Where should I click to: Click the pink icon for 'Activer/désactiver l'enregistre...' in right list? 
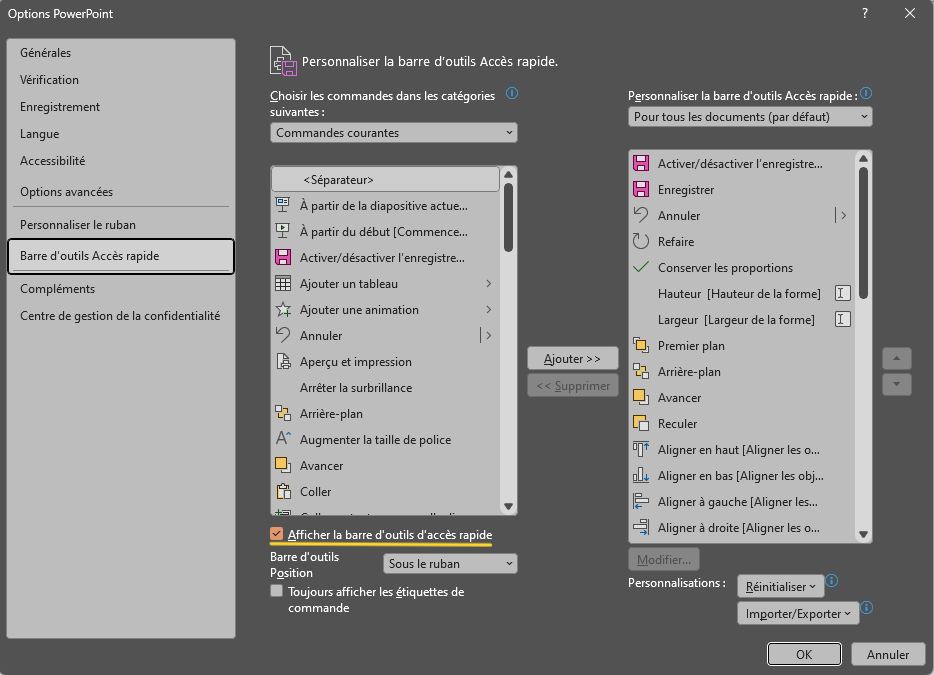640,163
